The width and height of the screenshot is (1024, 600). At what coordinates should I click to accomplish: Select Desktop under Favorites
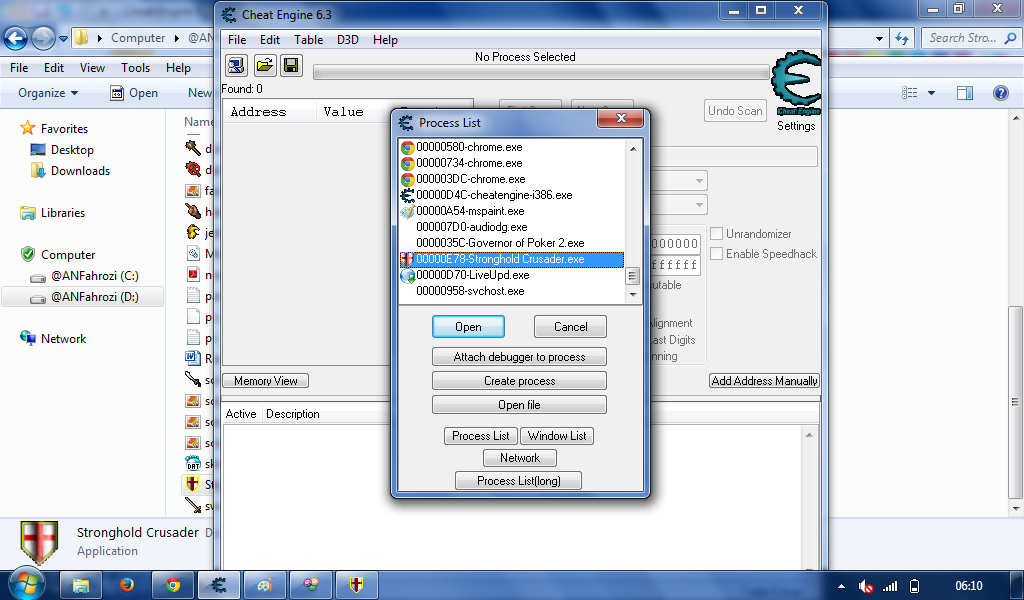(72, 150)
